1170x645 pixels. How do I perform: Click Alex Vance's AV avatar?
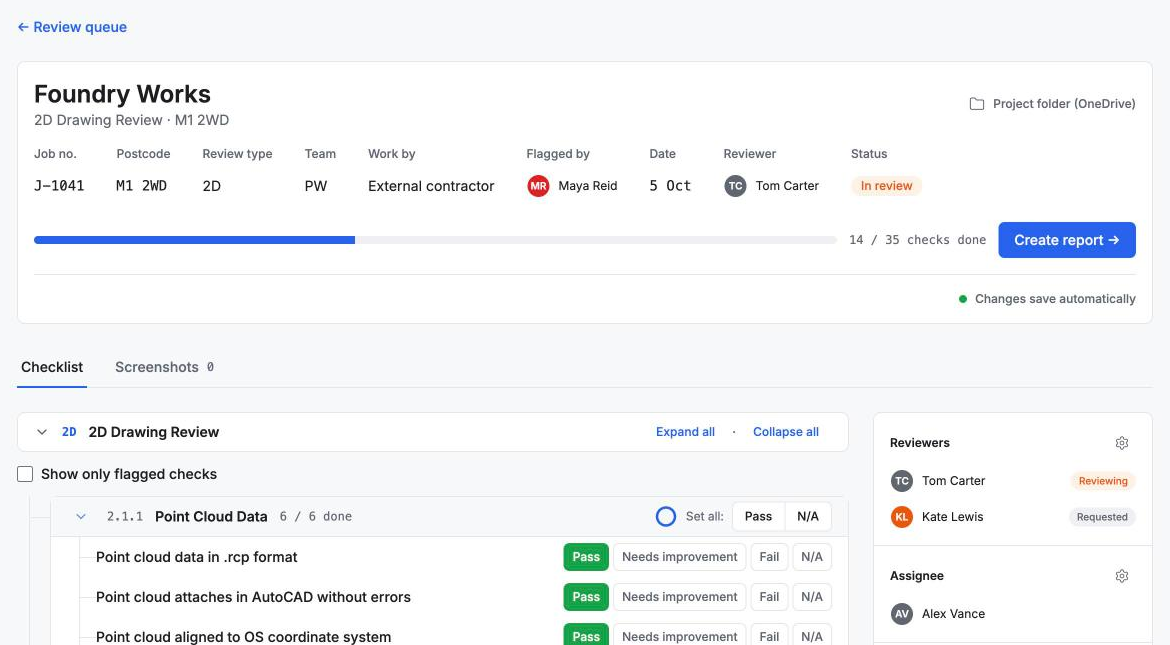901,614
